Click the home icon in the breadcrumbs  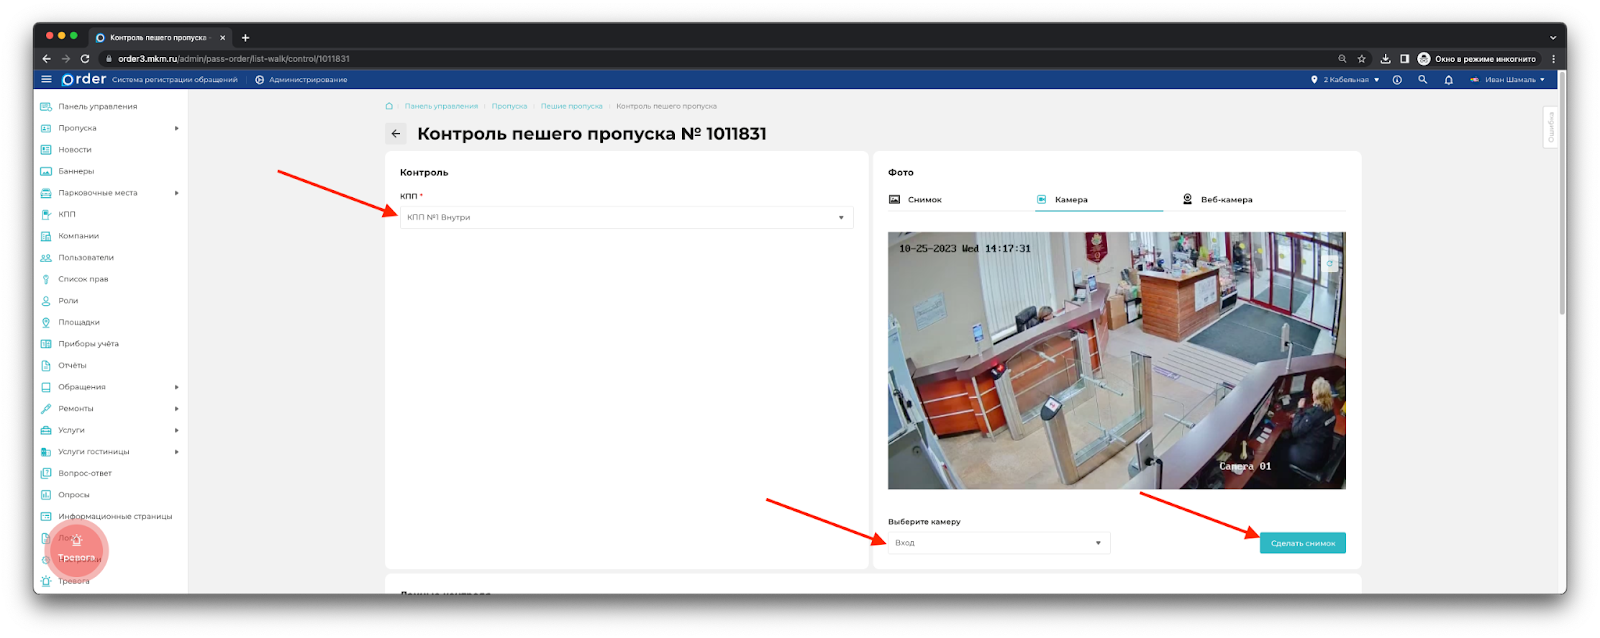click(x=389, y=106)
